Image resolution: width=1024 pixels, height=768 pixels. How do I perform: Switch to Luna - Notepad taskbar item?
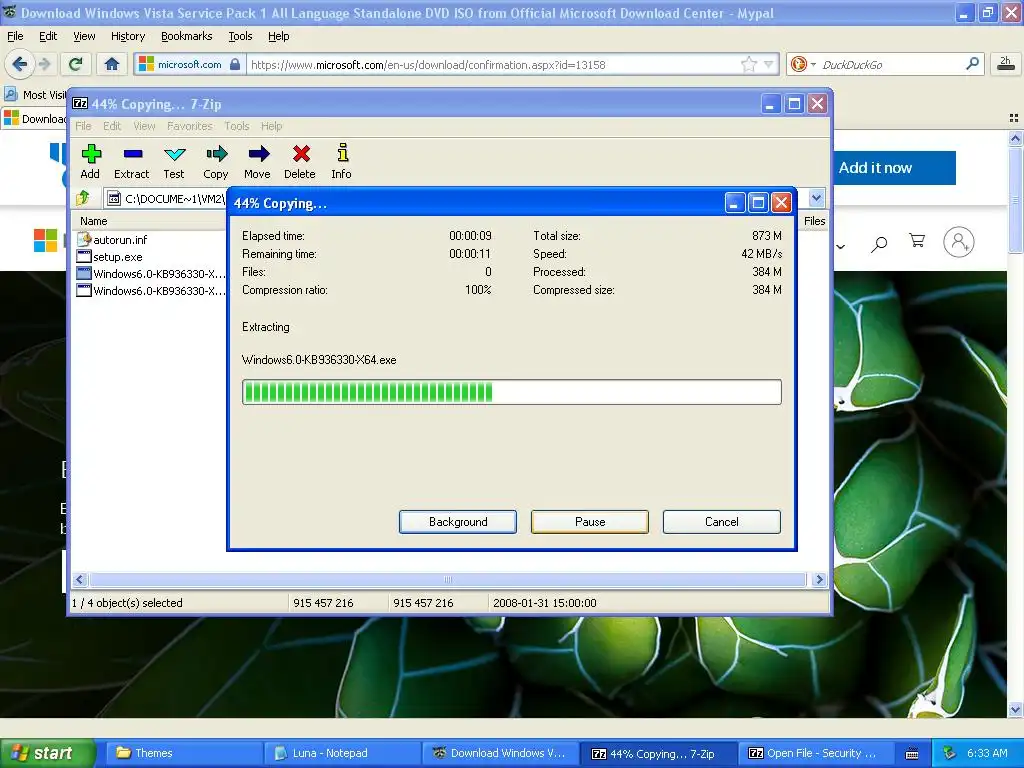[344, 753]
